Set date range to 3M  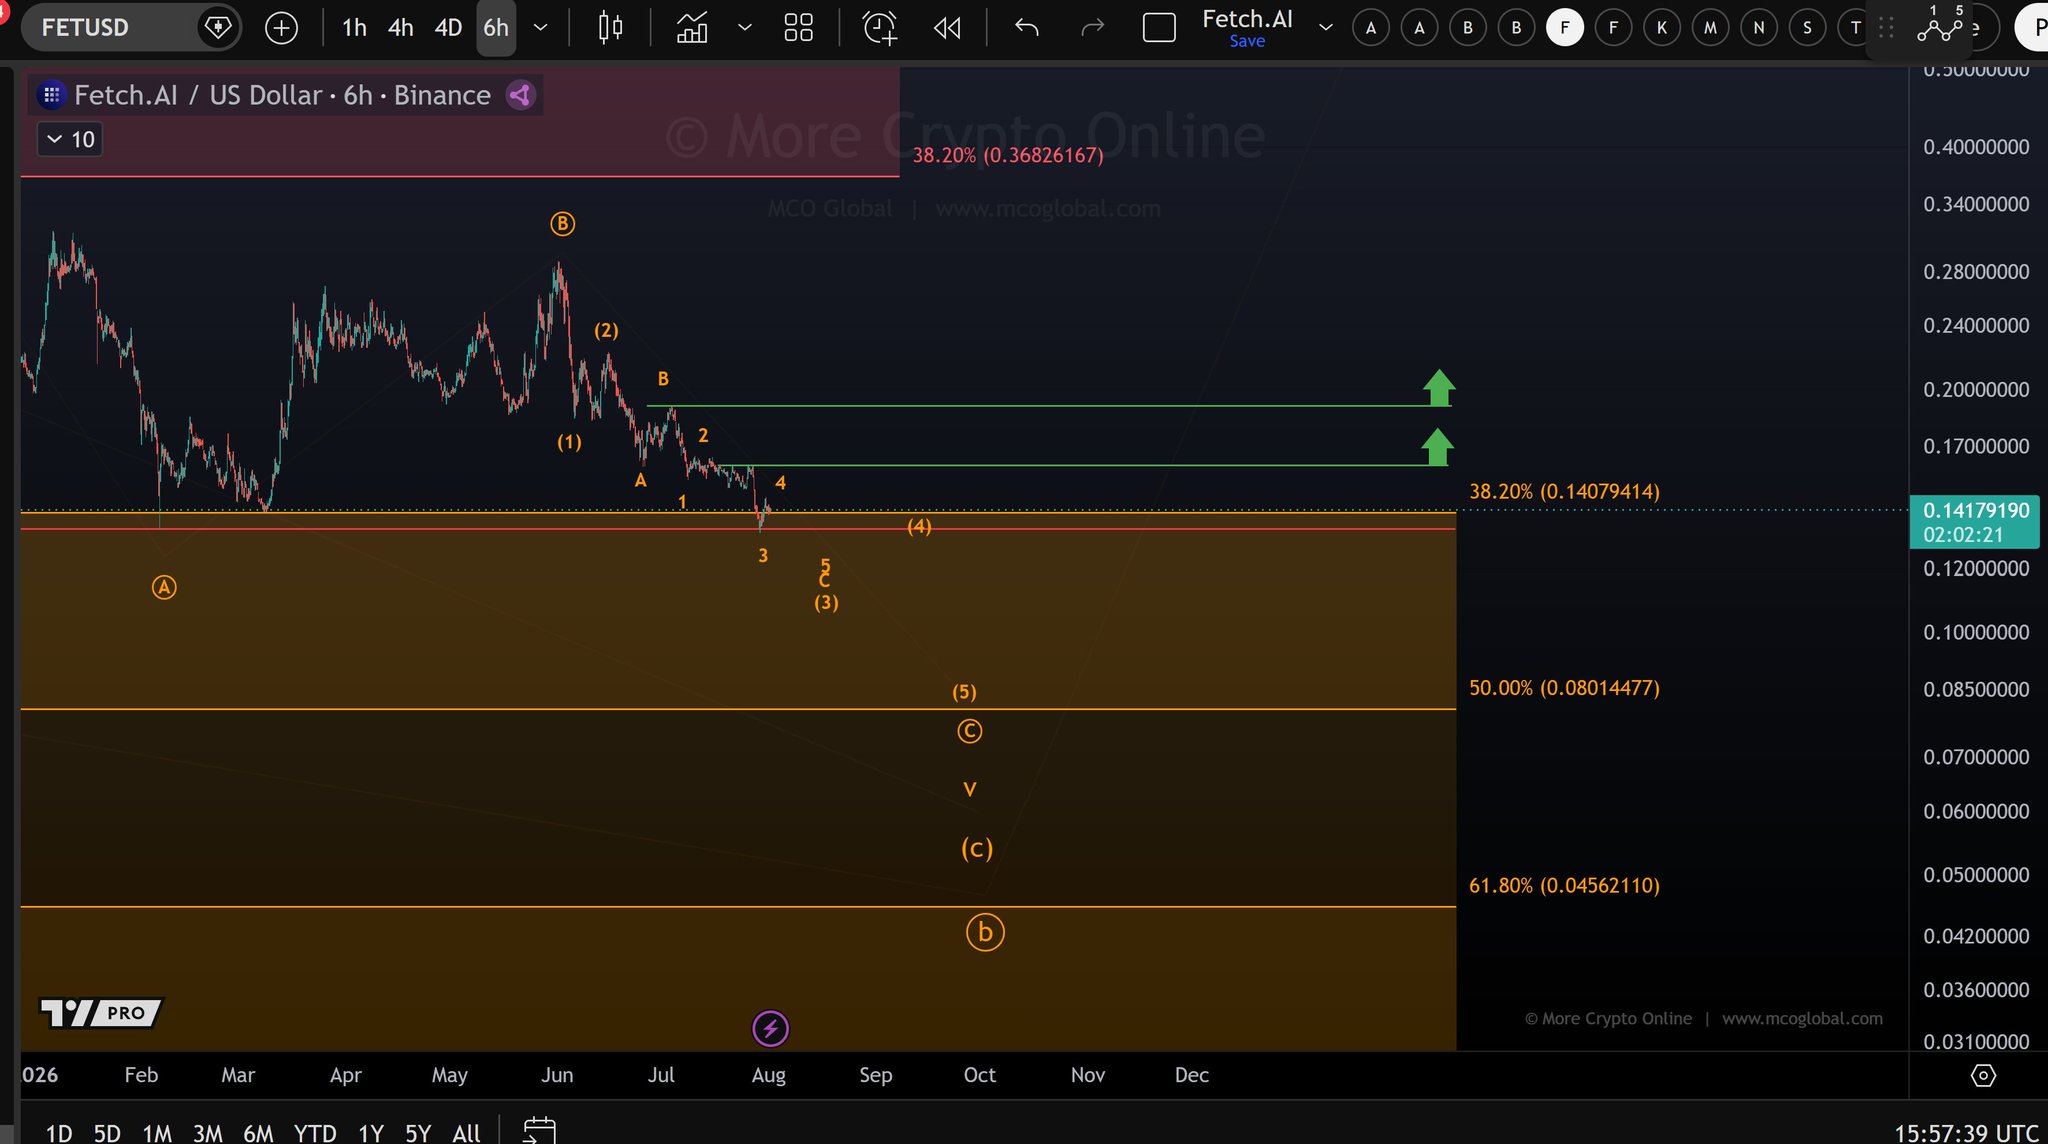point(207,1132)
